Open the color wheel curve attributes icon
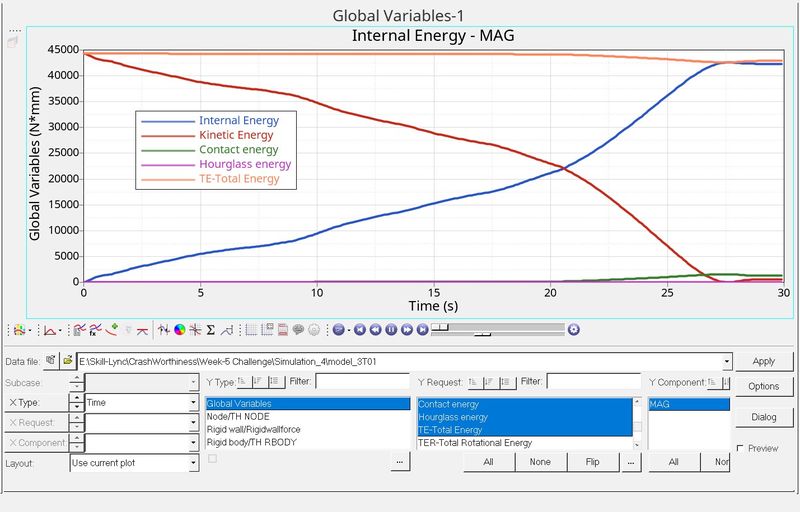Image resolution: width=800 pixels, height=512 pixels. pos(179,330)
